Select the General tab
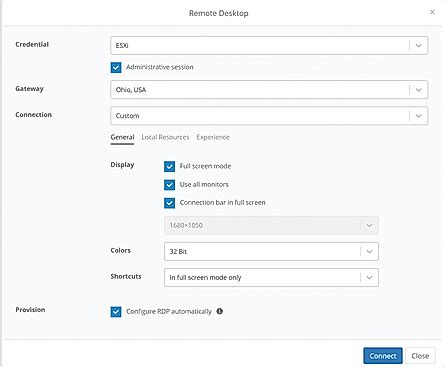The width and height of the screenshot is (444, 368). [122, 137]
